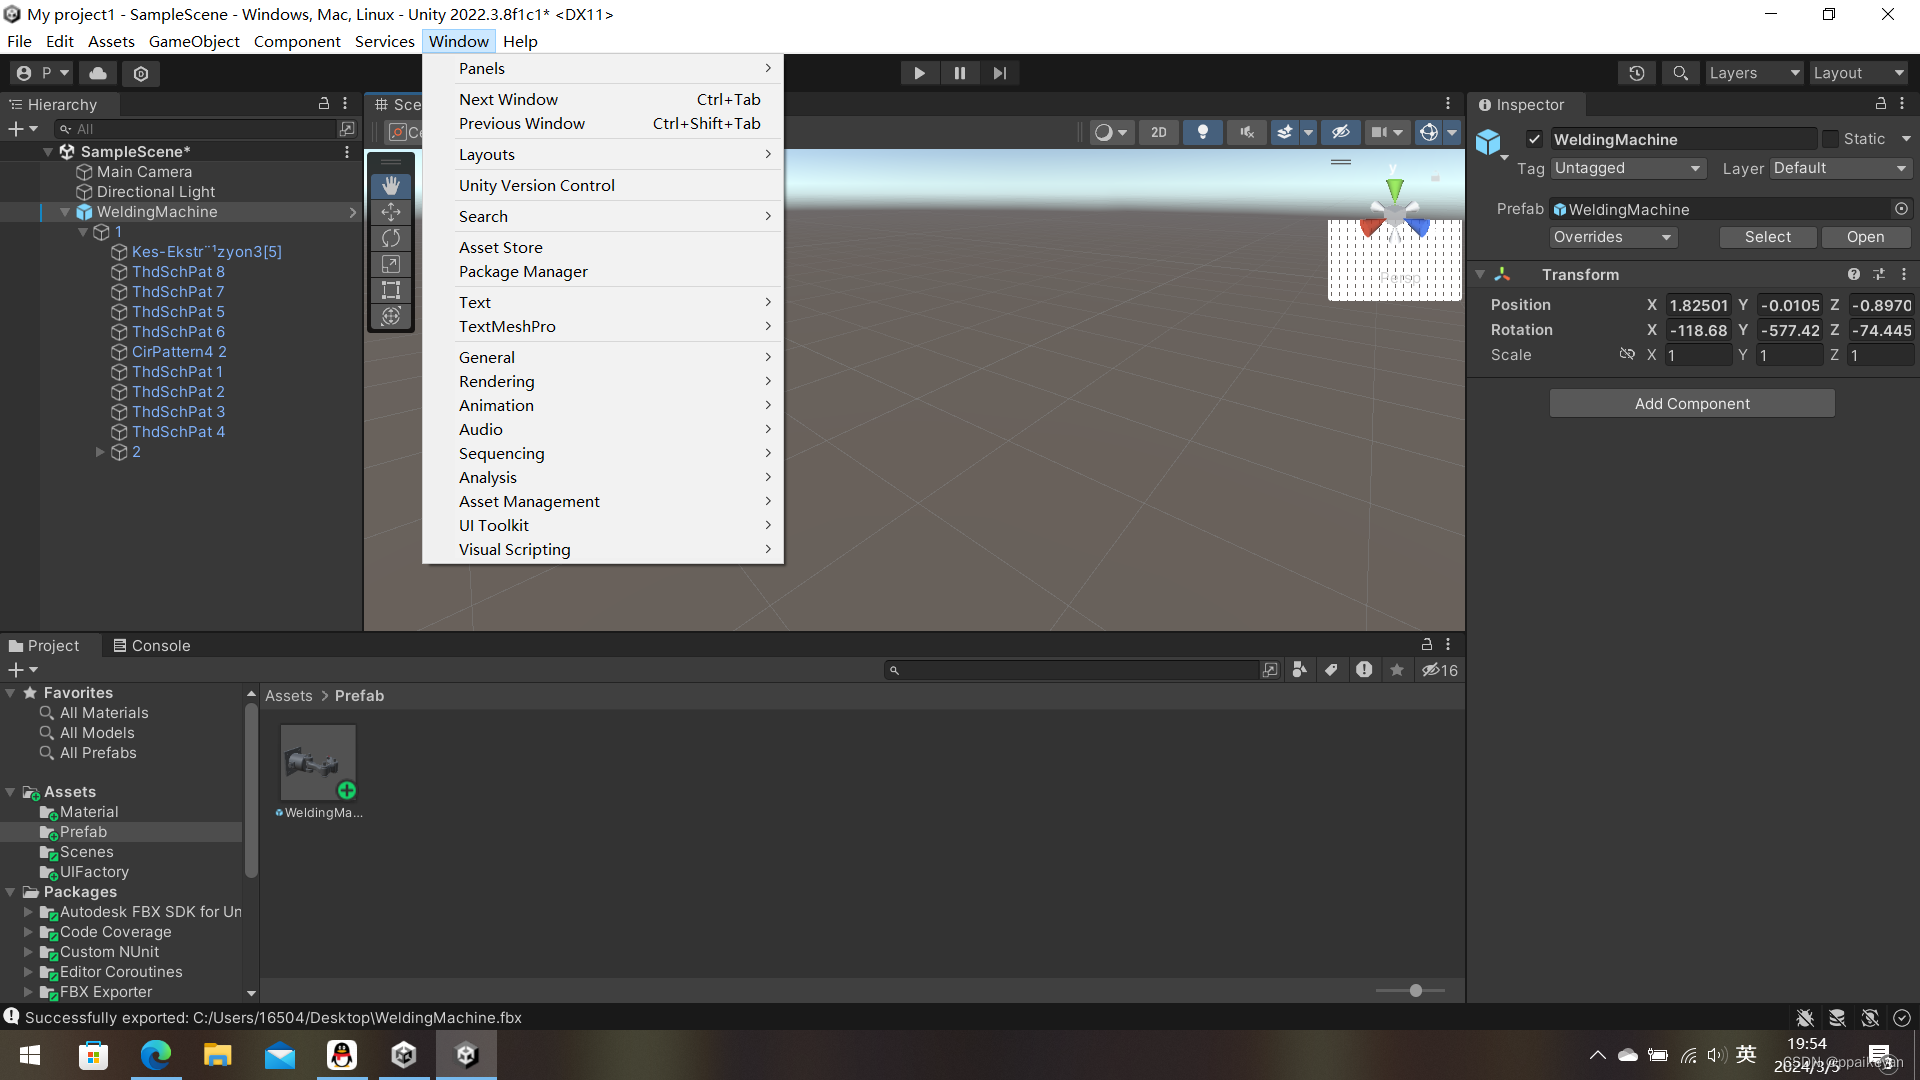
Task: Expand the hierarchy object named 2
Action: (100, 452)
